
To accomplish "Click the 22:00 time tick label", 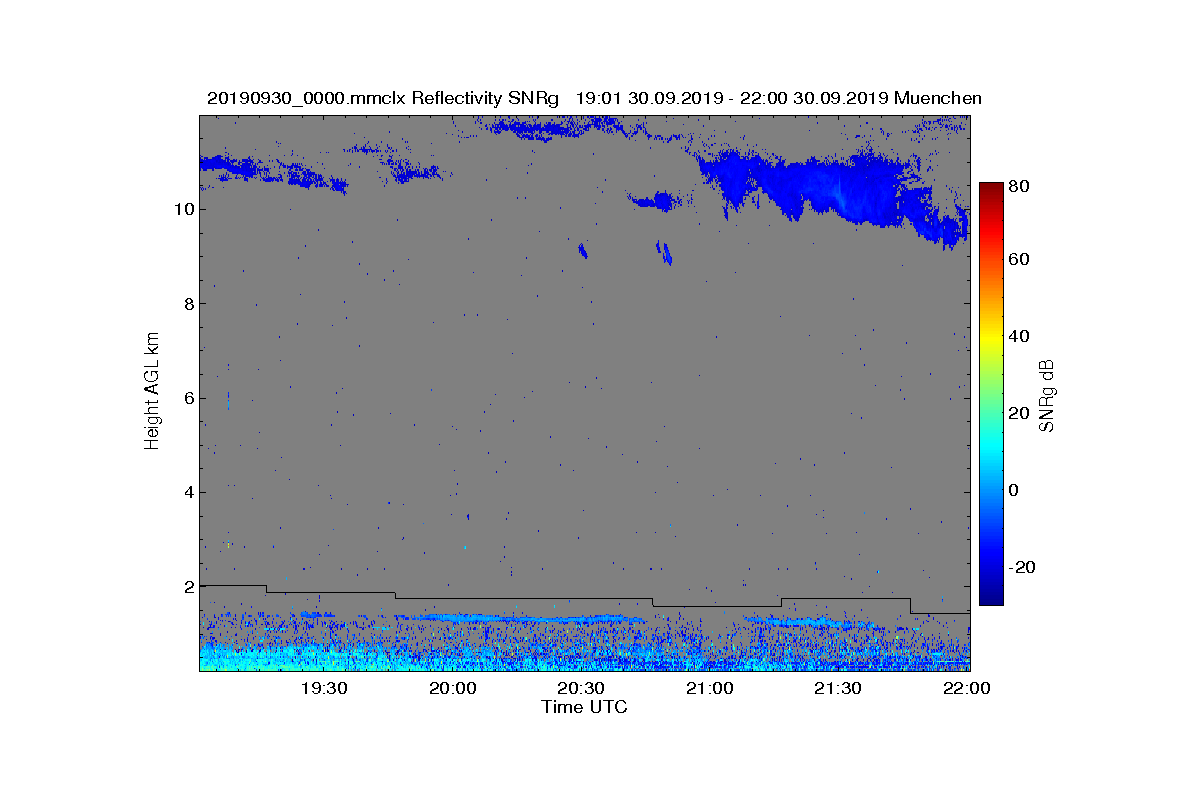I will 966,688.
